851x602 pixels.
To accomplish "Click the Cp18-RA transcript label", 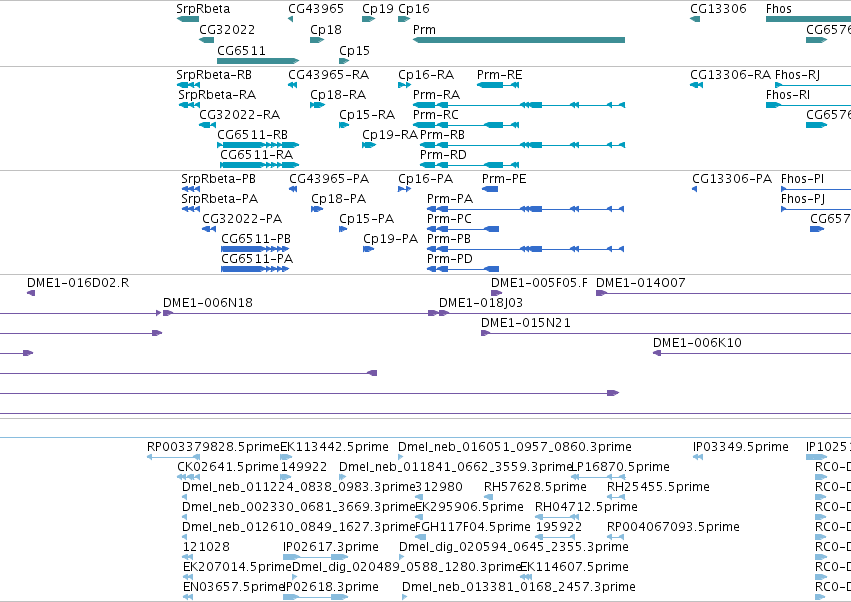I will pyautogui.click(x=338, y=94).
